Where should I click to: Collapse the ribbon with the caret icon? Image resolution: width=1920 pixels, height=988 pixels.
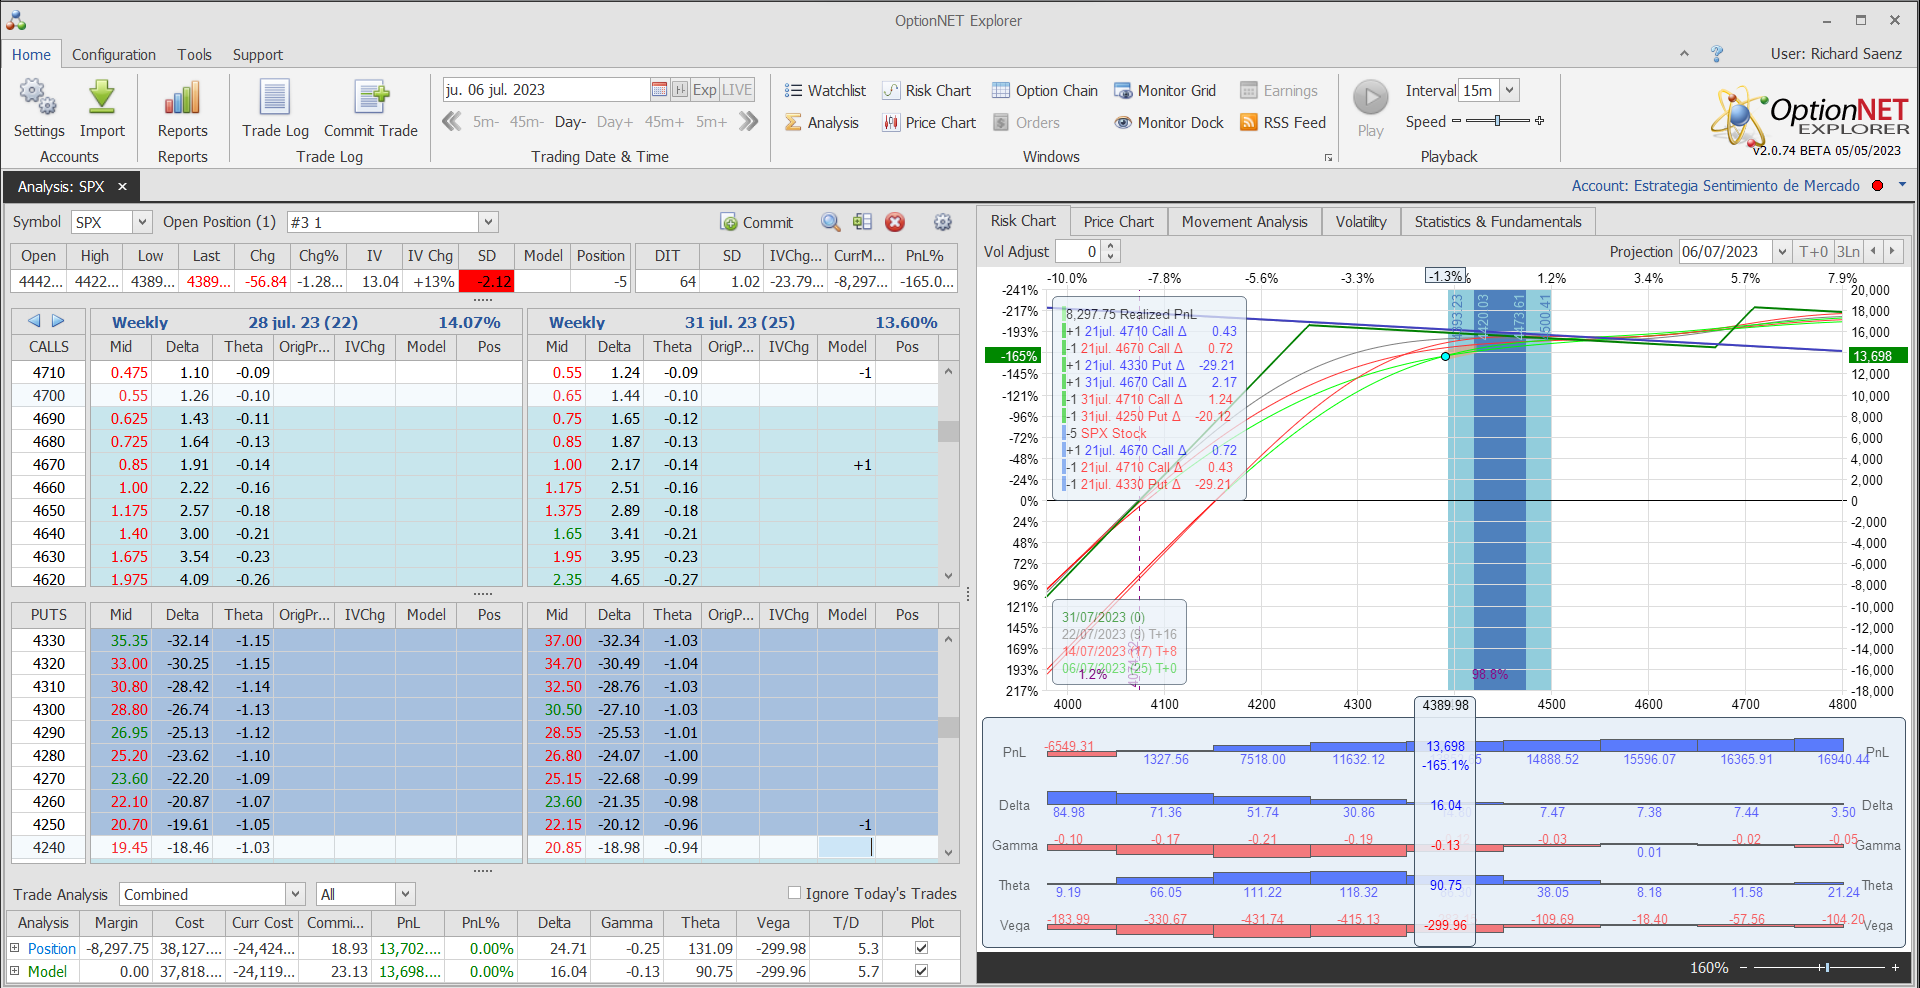pos(1684,54)
